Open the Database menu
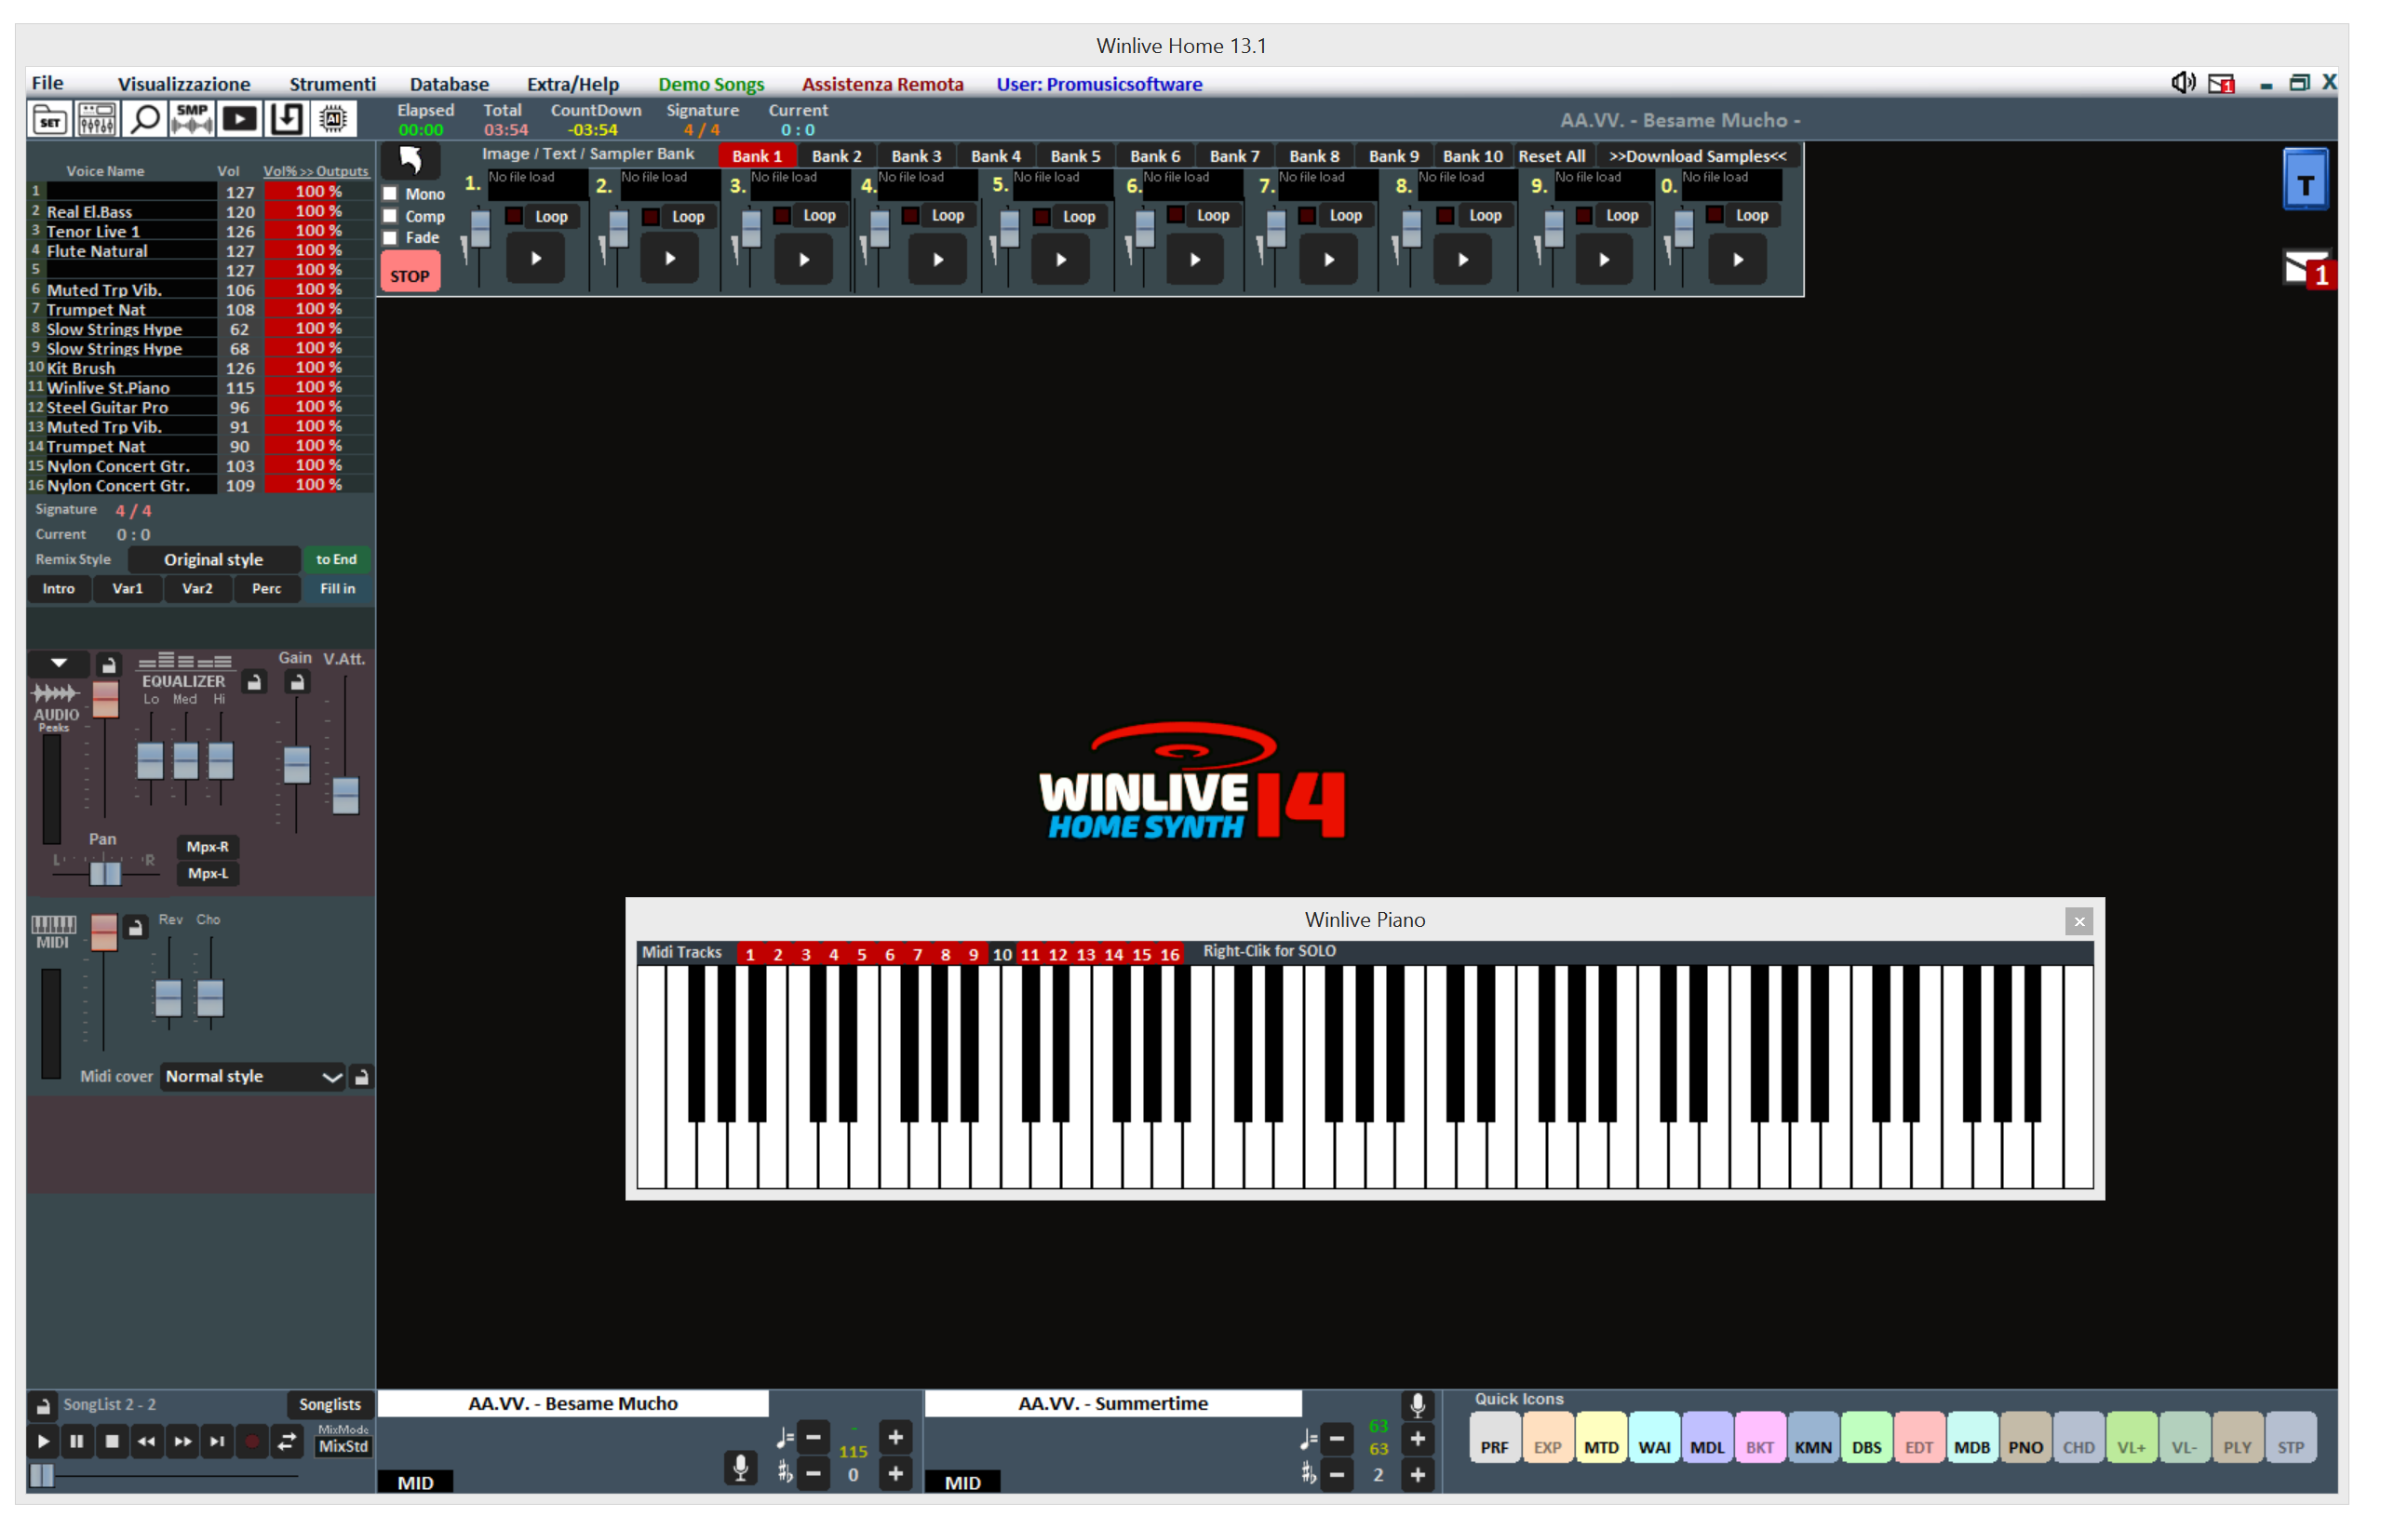This screenshot has width=2408, height=1516. (448, 84)
